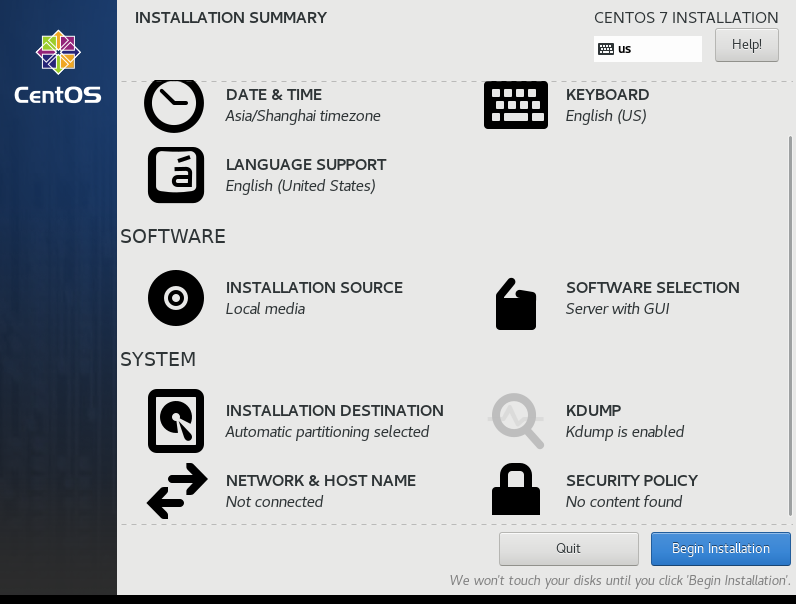This screenshot has width=796, height=604.
Task: Click the English (United States) language text
Action: coord(301,186)
